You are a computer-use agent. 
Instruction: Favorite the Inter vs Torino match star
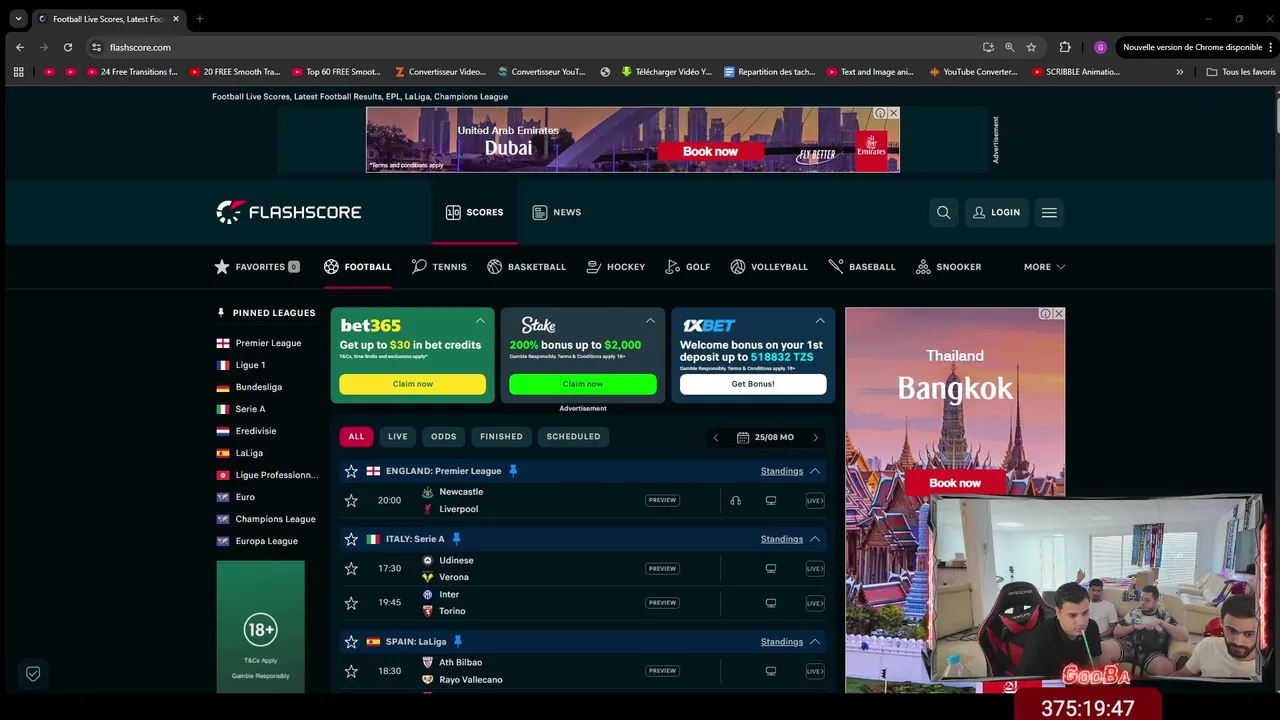pos(351,603)
